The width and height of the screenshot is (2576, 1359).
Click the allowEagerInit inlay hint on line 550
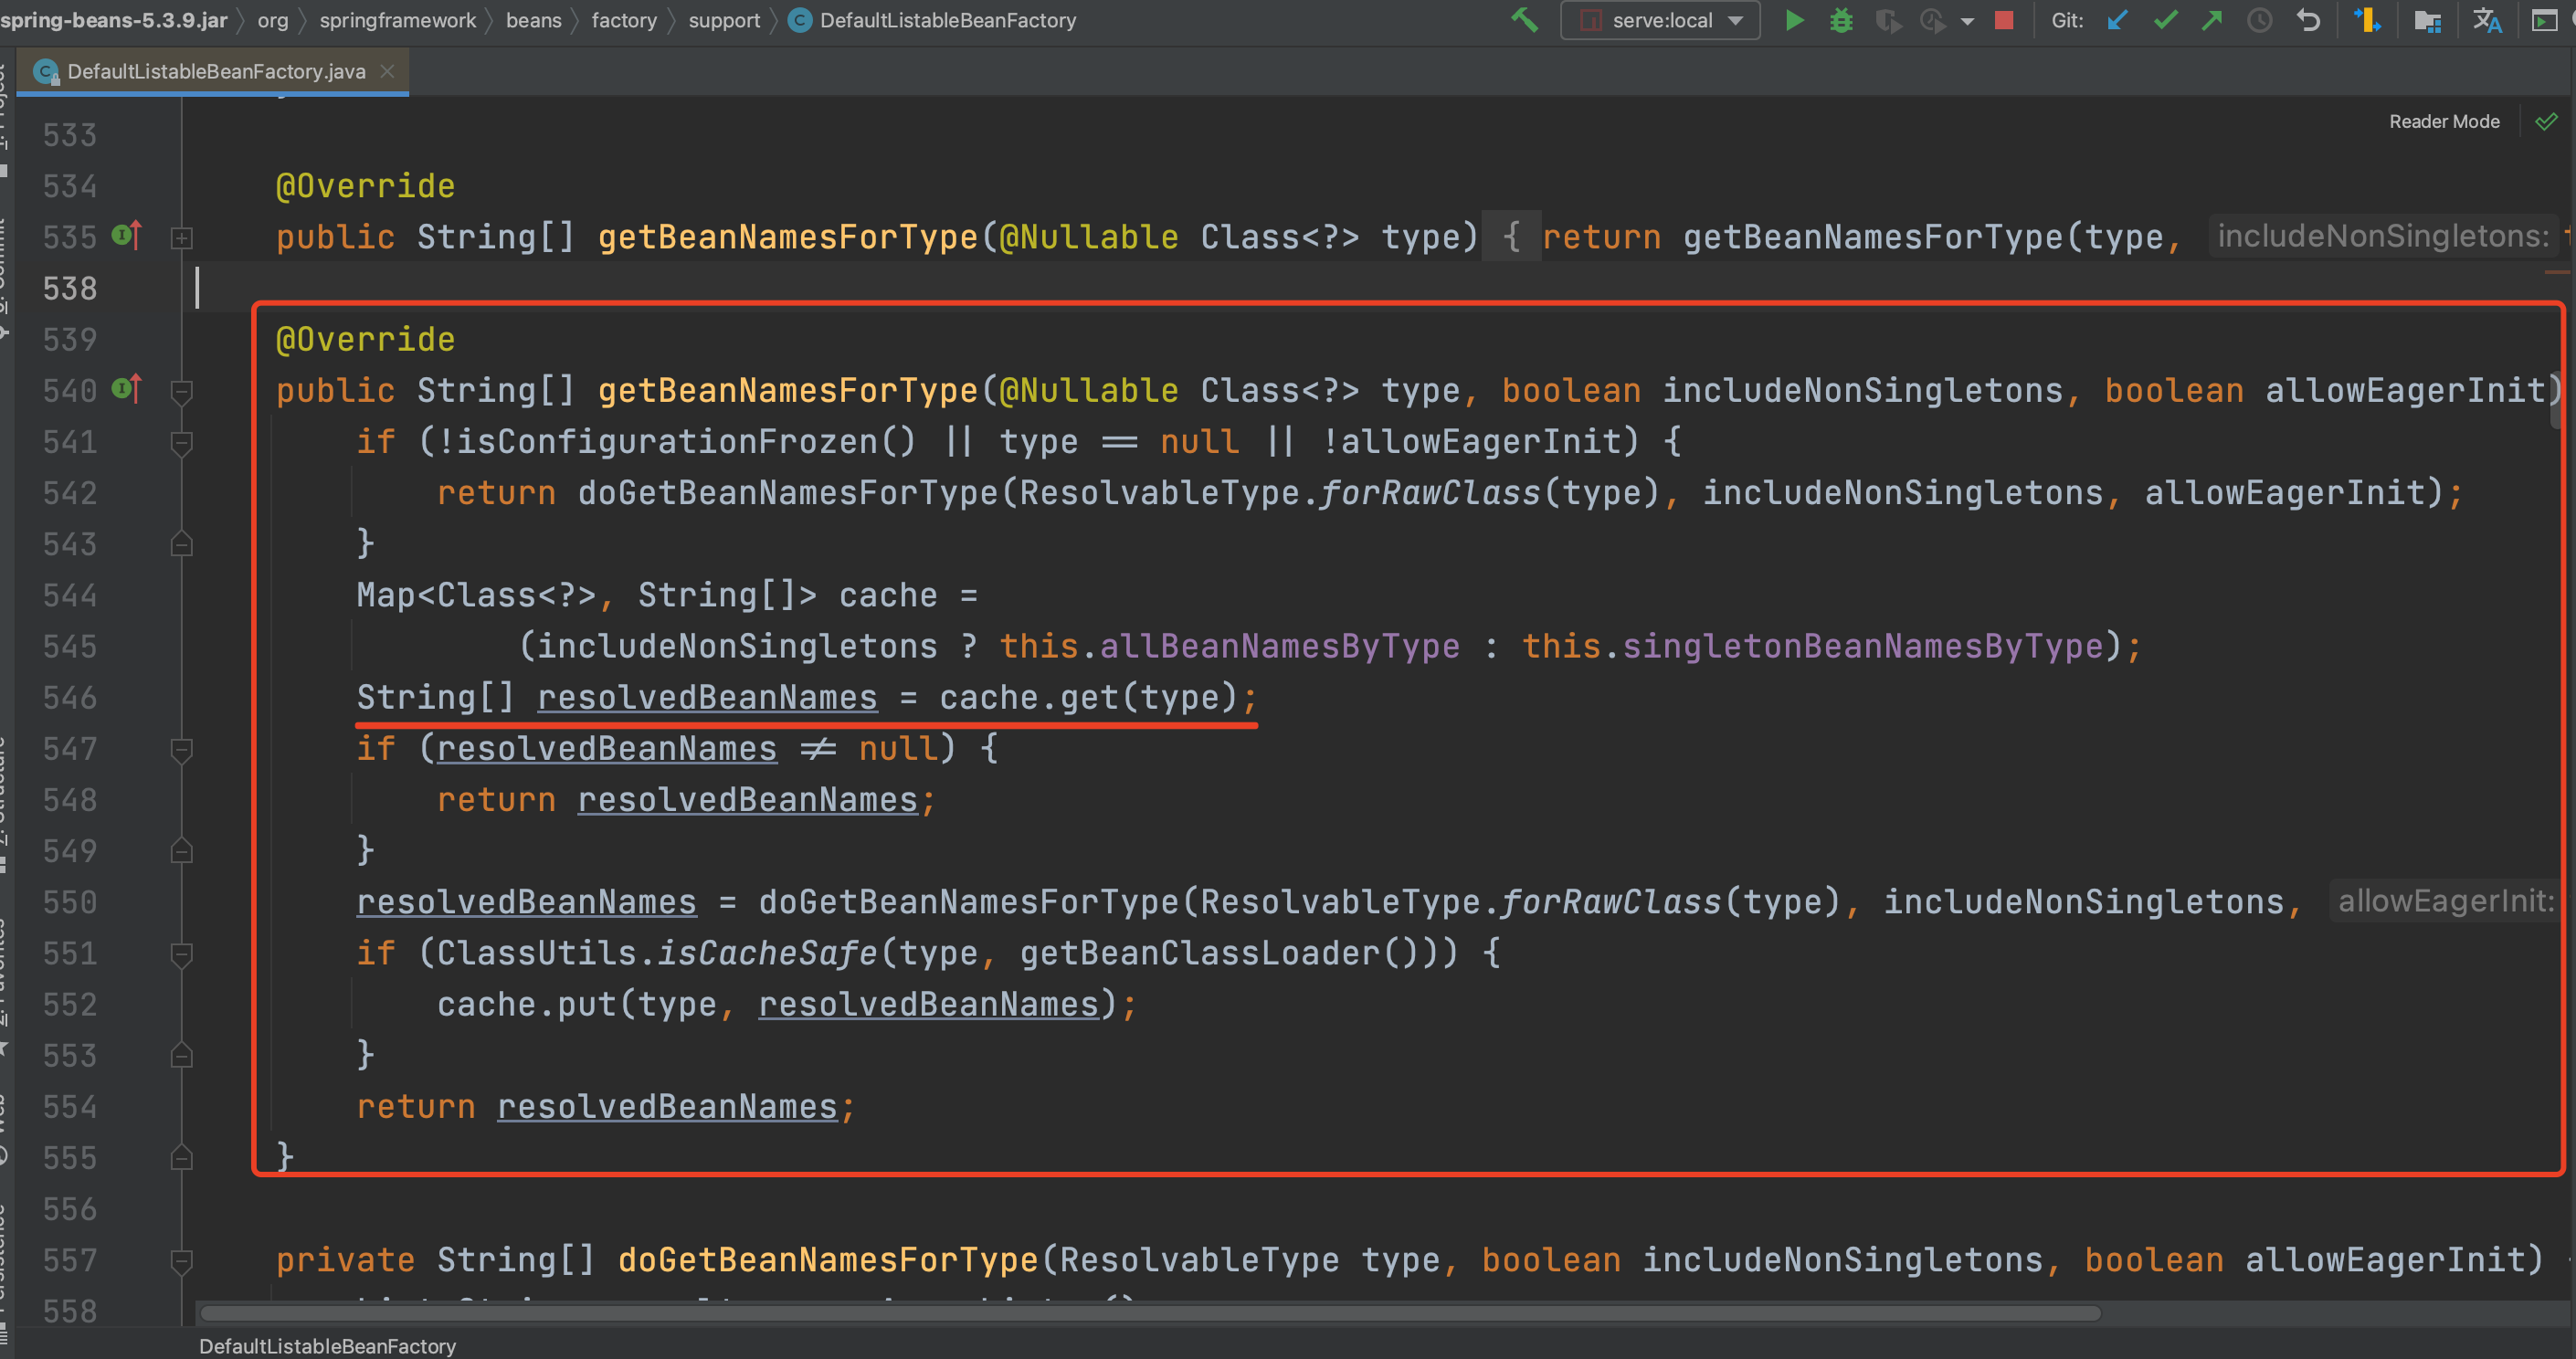pos(2446,902)
